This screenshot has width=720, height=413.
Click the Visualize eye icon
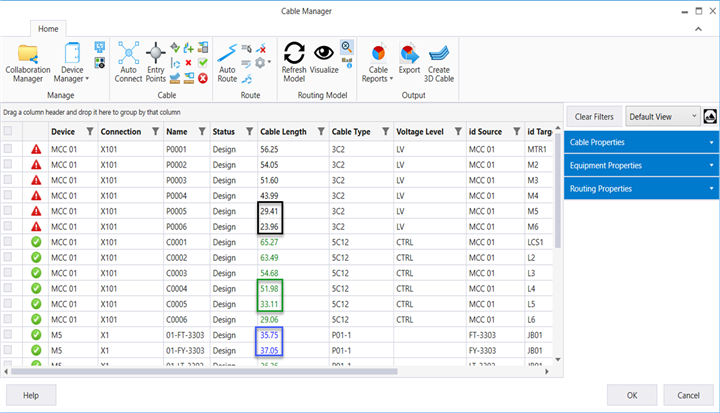(x=324, y=58)
